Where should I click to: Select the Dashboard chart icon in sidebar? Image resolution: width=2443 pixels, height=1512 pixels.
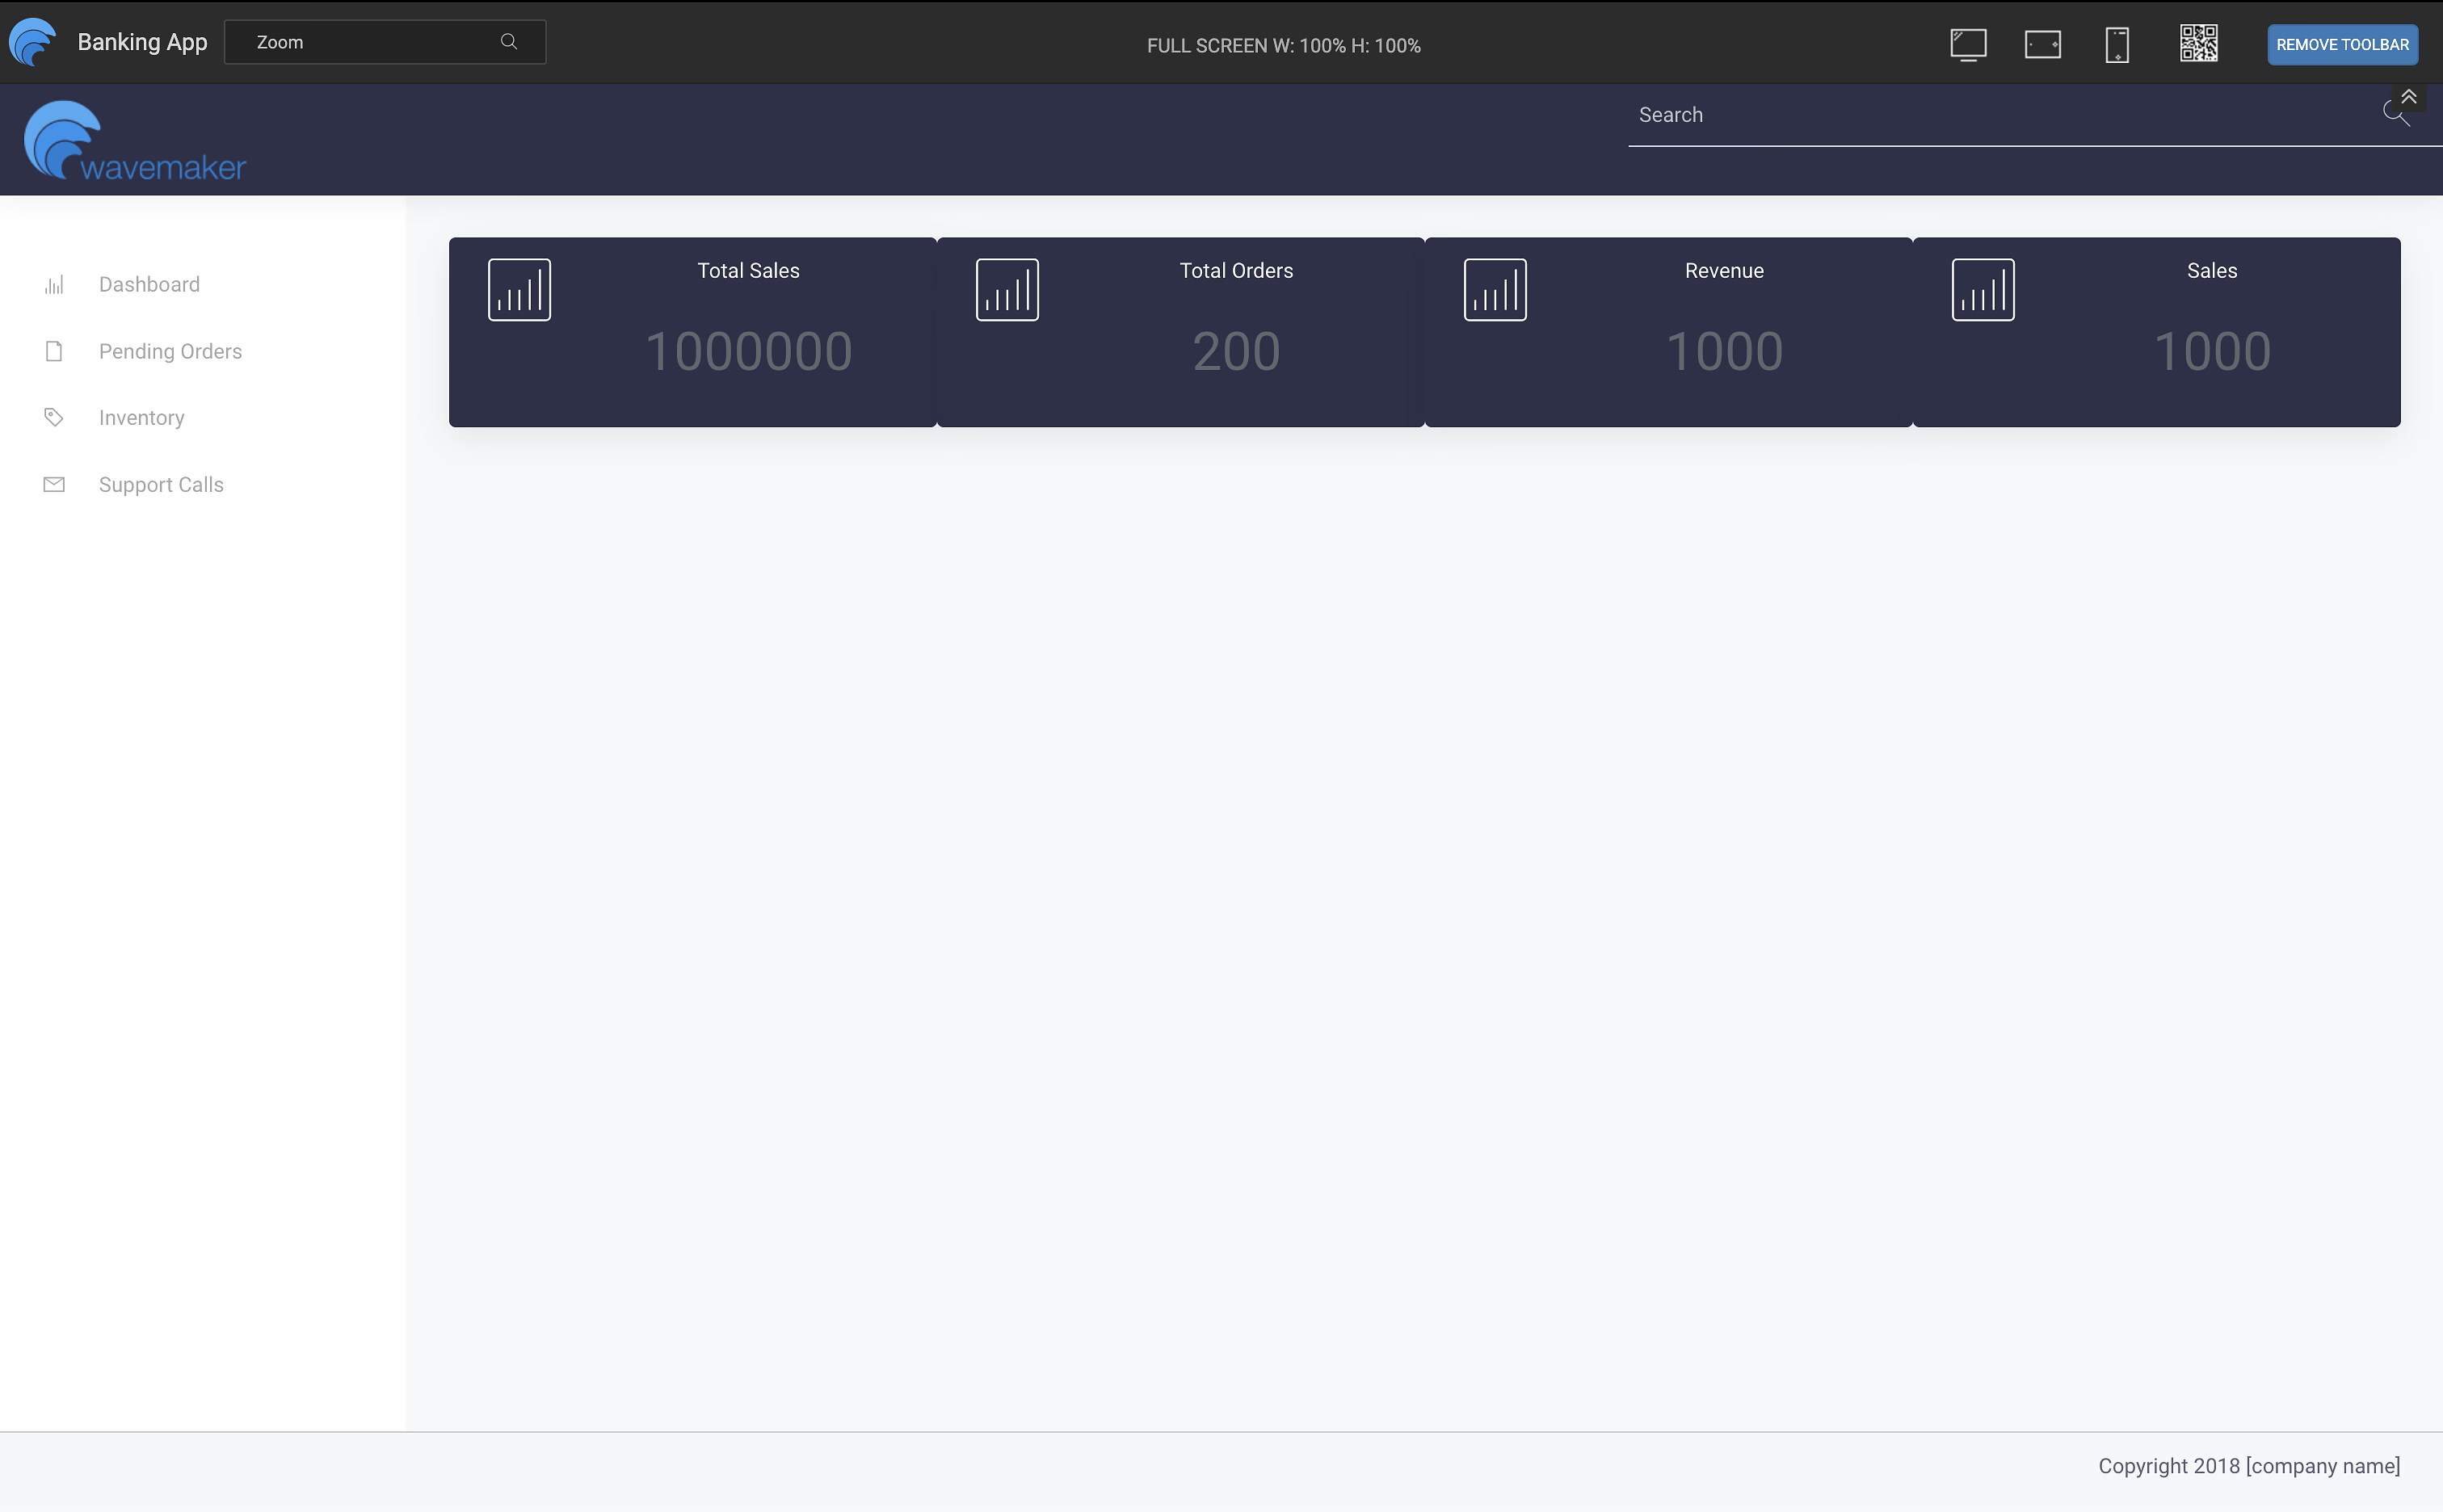tap(54, 284)
